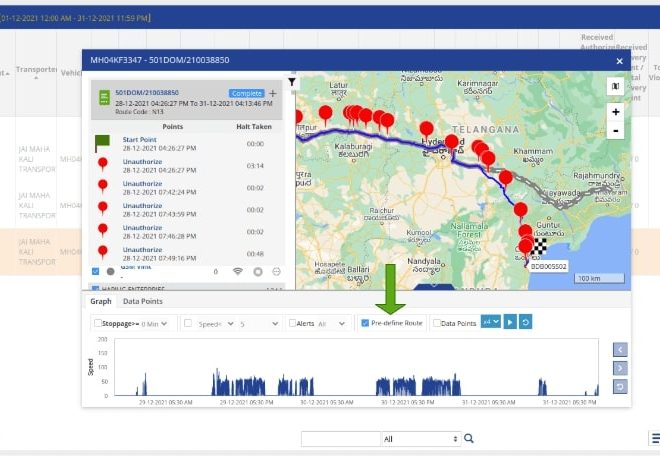Click the plus icon beside Complete badge

click(x=273, y=93)
